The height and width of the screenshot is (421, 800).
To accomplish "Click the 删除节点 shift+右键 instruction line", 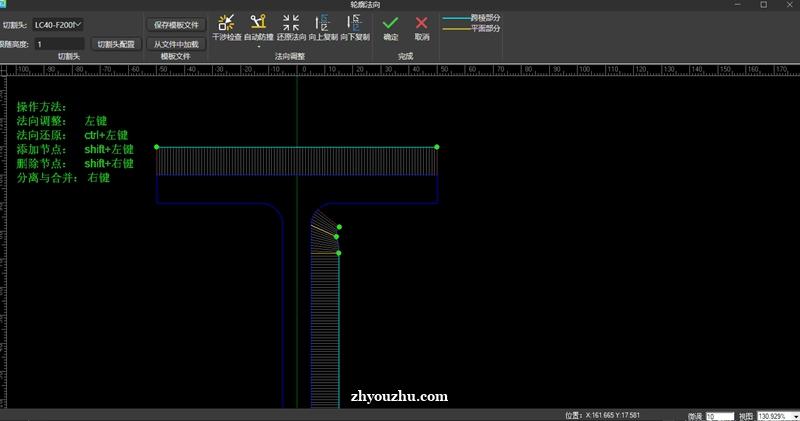I will [75, 164].
